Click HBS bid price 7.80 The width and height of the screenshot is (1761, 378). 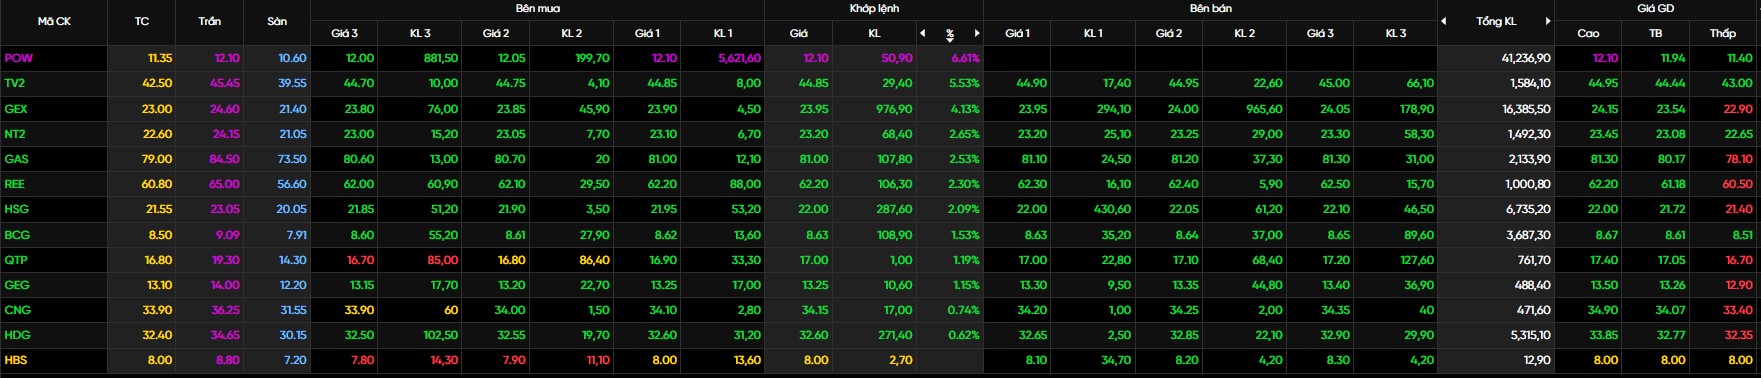pos(363,360)
